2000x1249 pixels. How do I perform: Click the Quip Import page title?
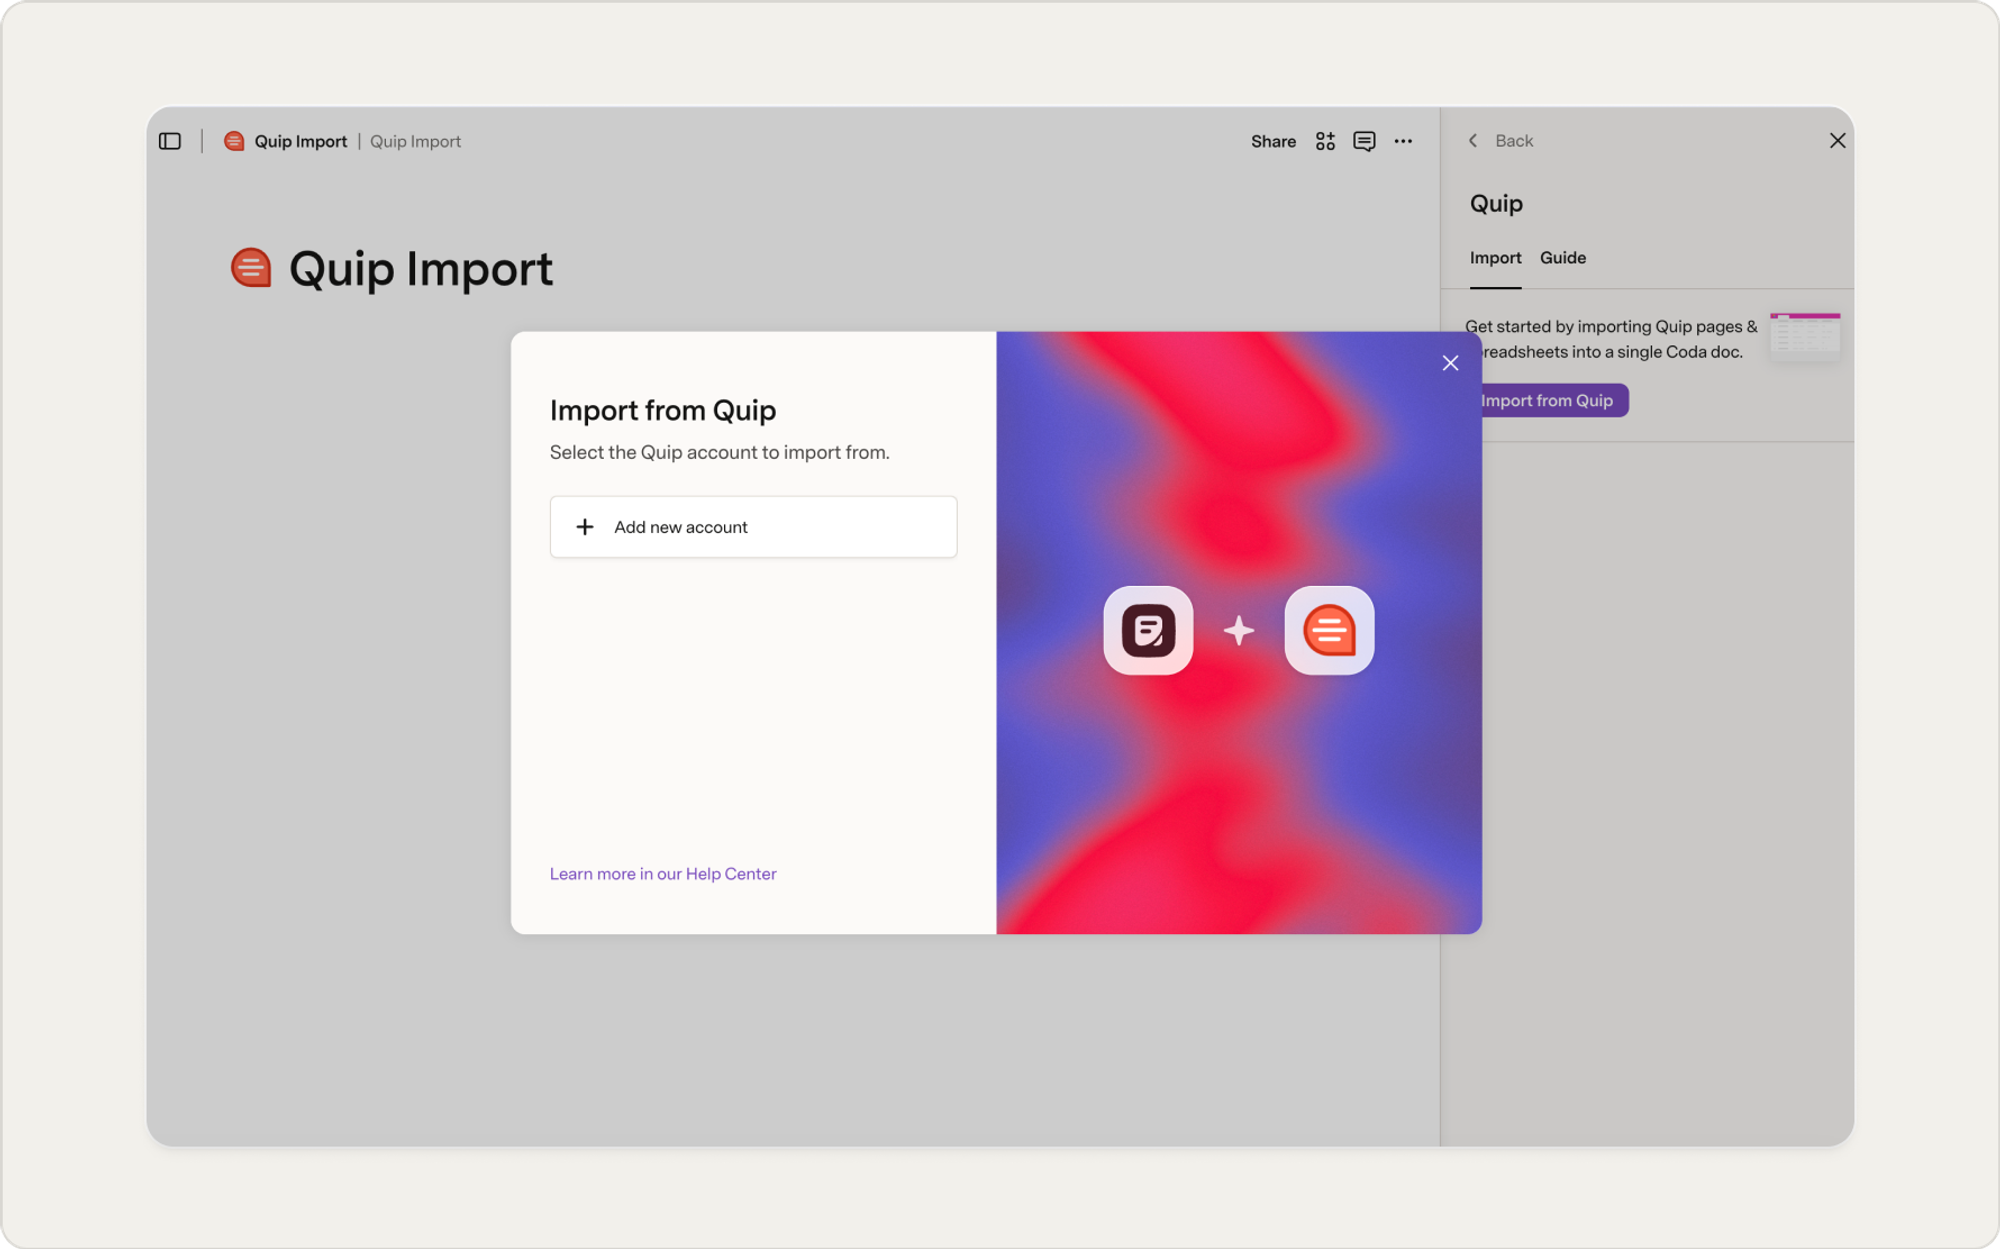421,268
